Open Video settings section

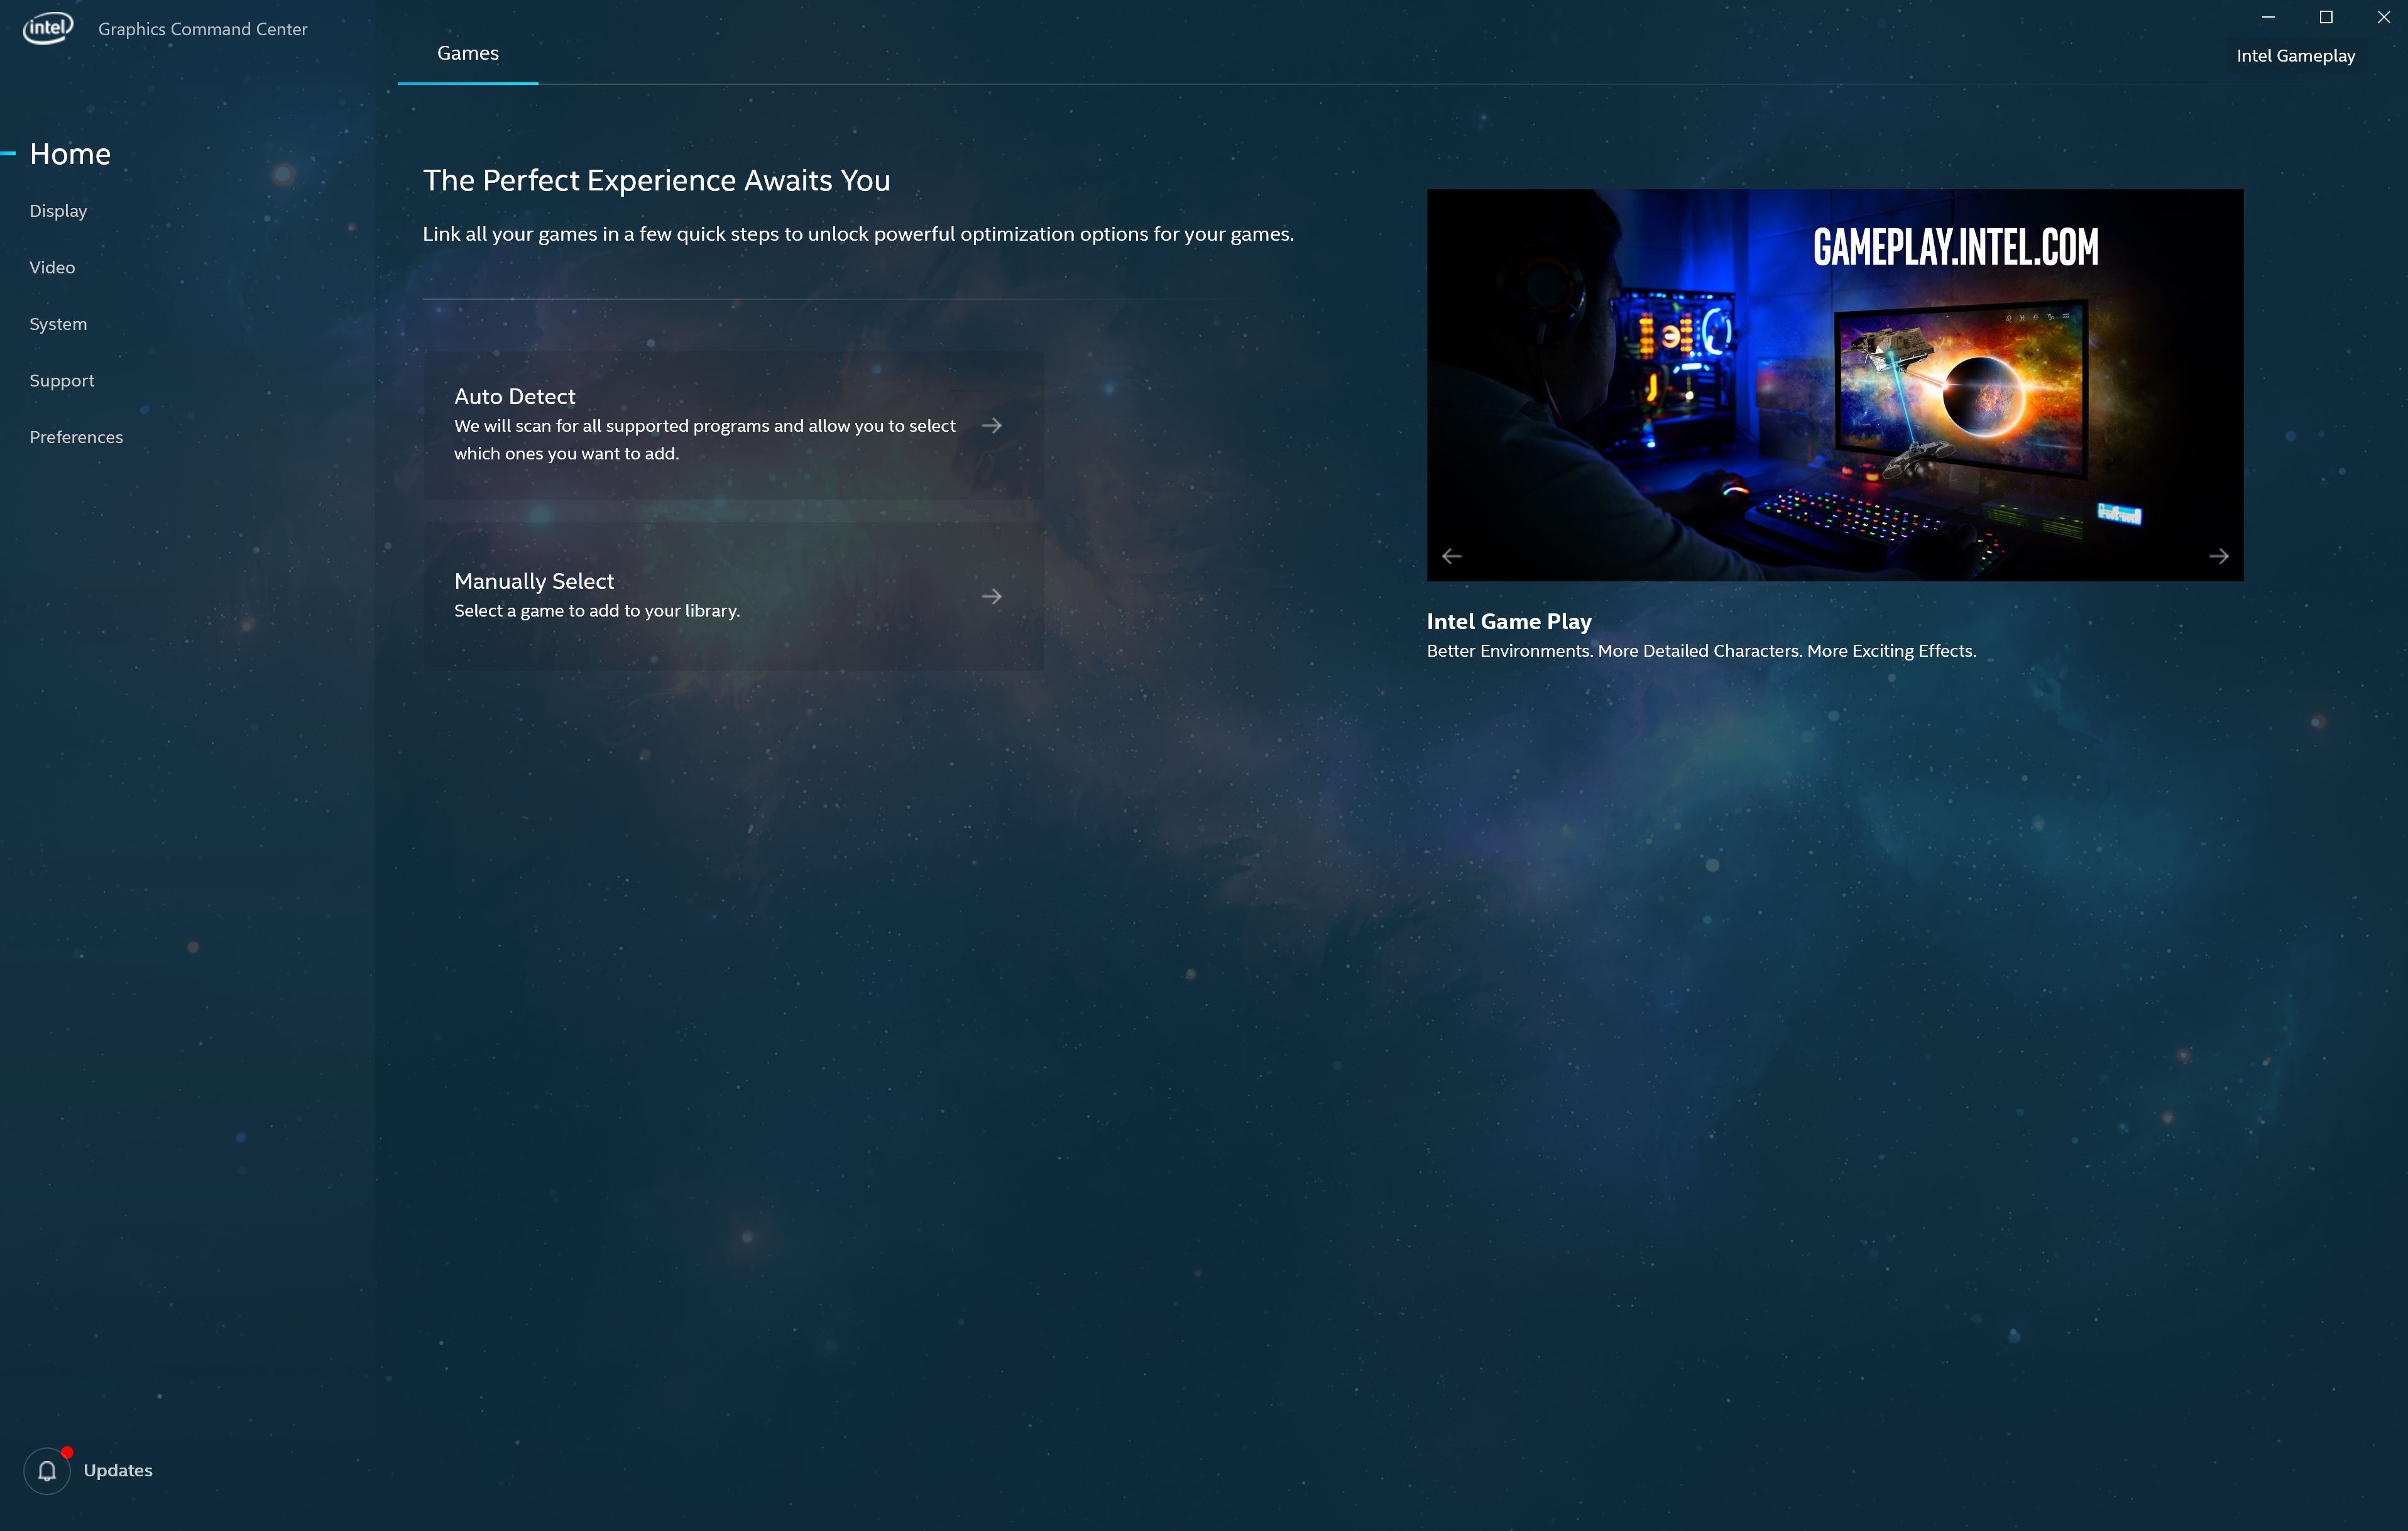[51, 267]
